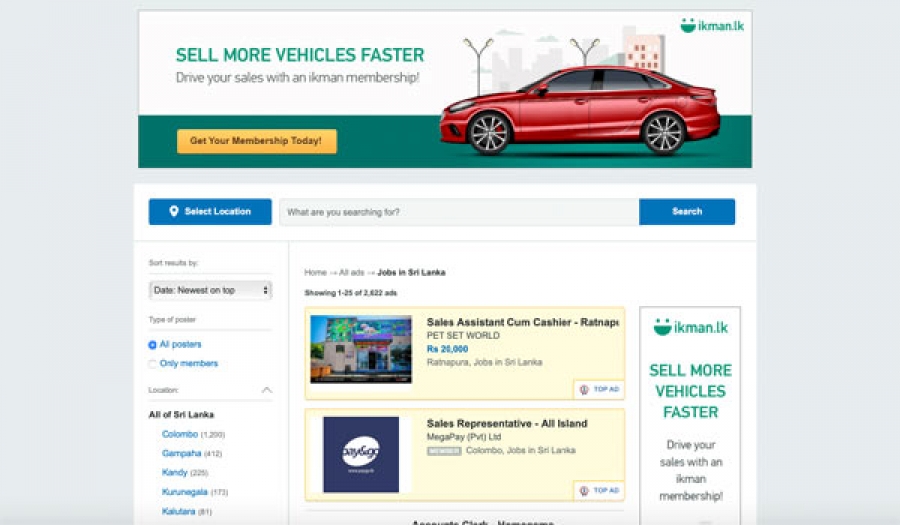Focus the 'What are you searching for?' field

tap(459, 212)
